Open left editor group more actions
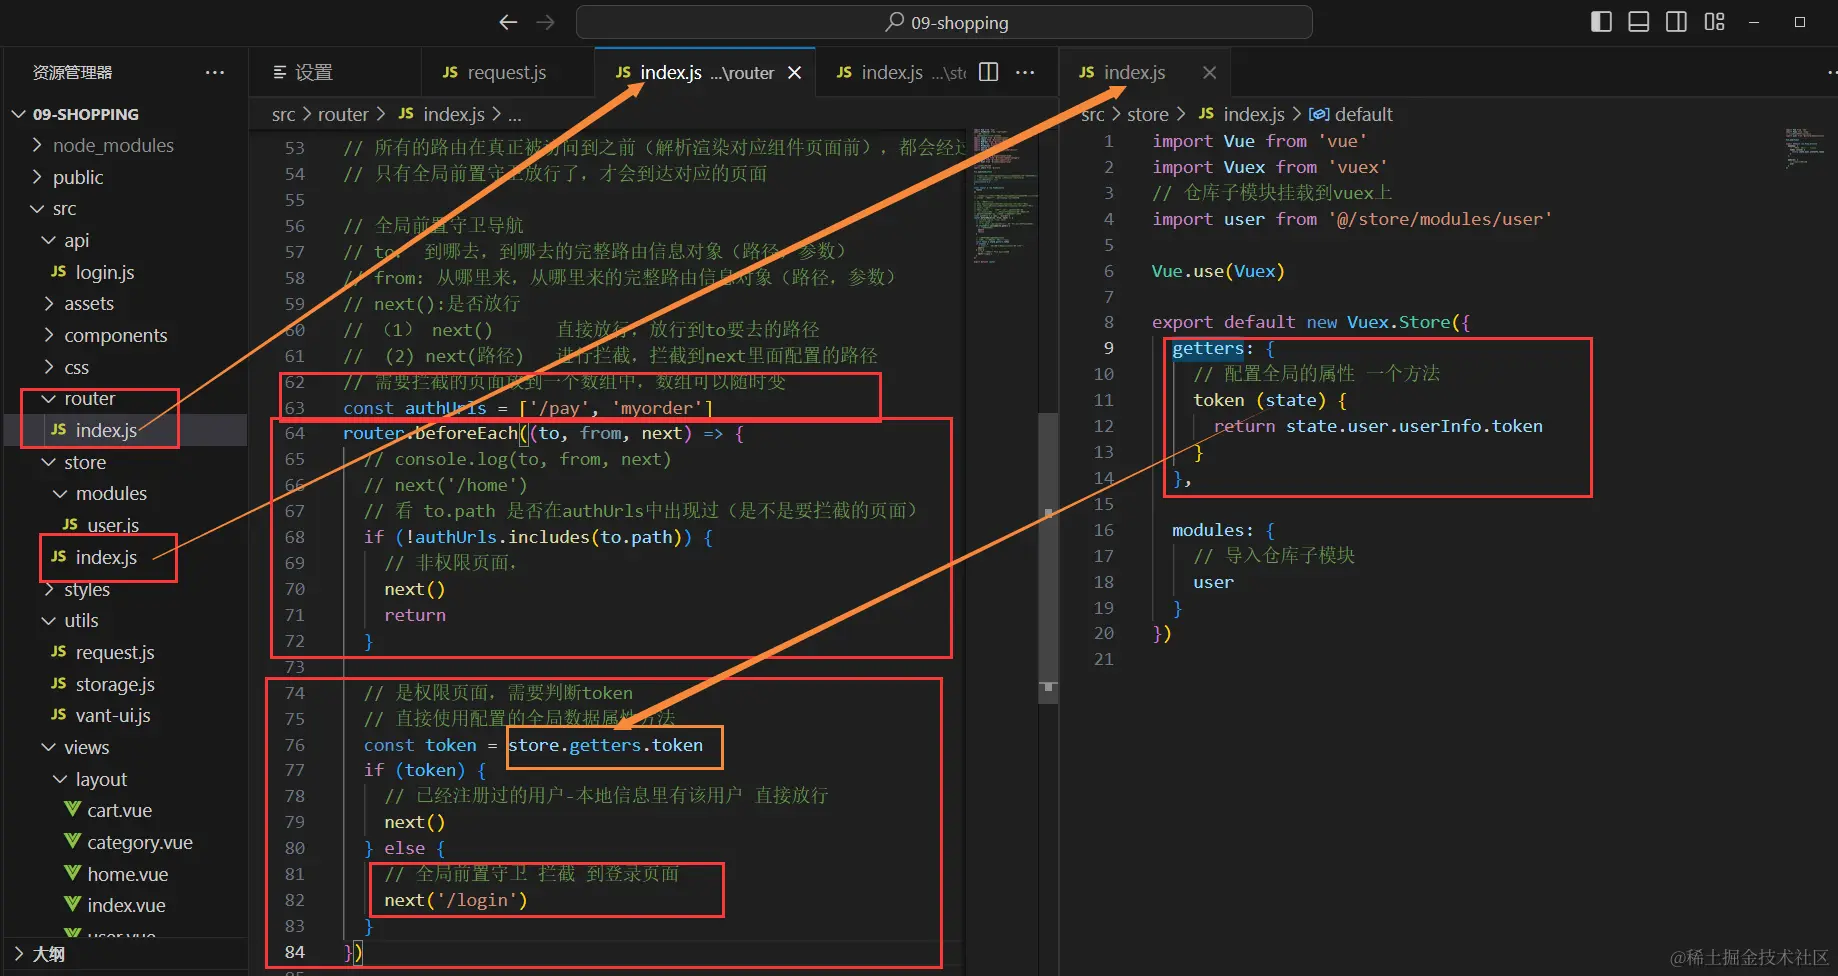Screen dimensions: 1838x976 click(1025, 72)
